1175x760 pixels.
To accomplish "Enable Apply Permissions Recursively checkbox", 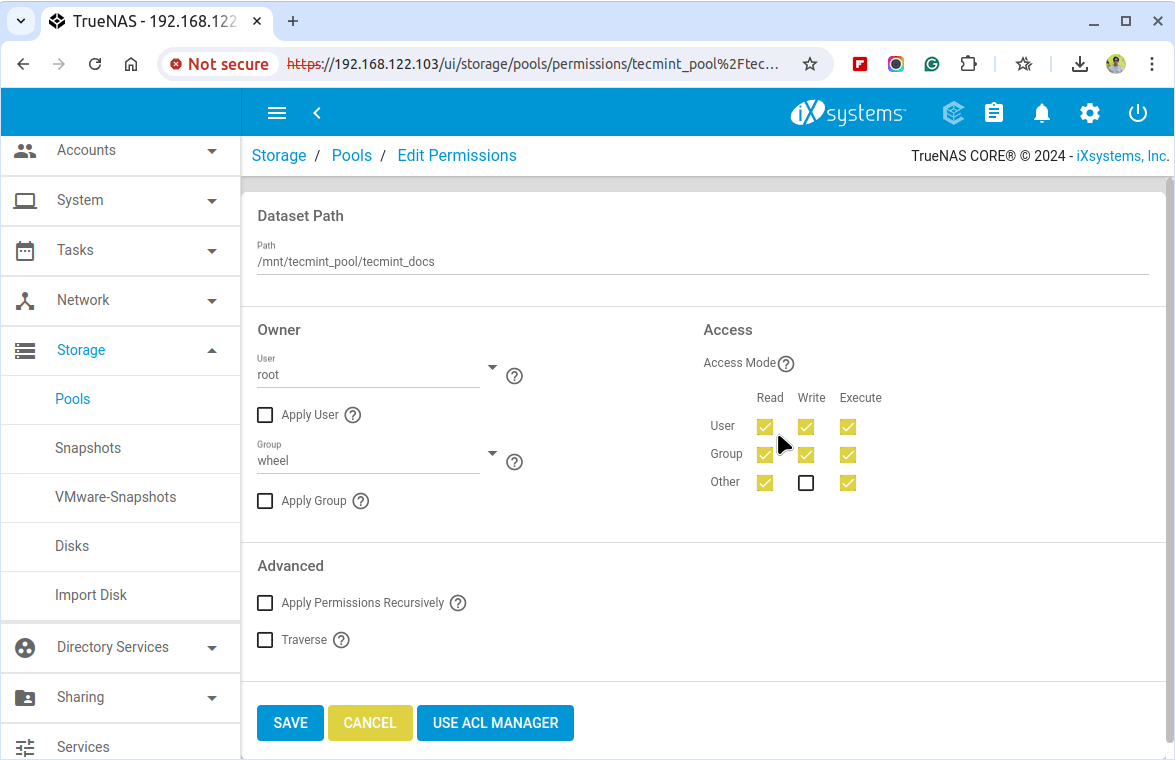I will click(265, 603).
